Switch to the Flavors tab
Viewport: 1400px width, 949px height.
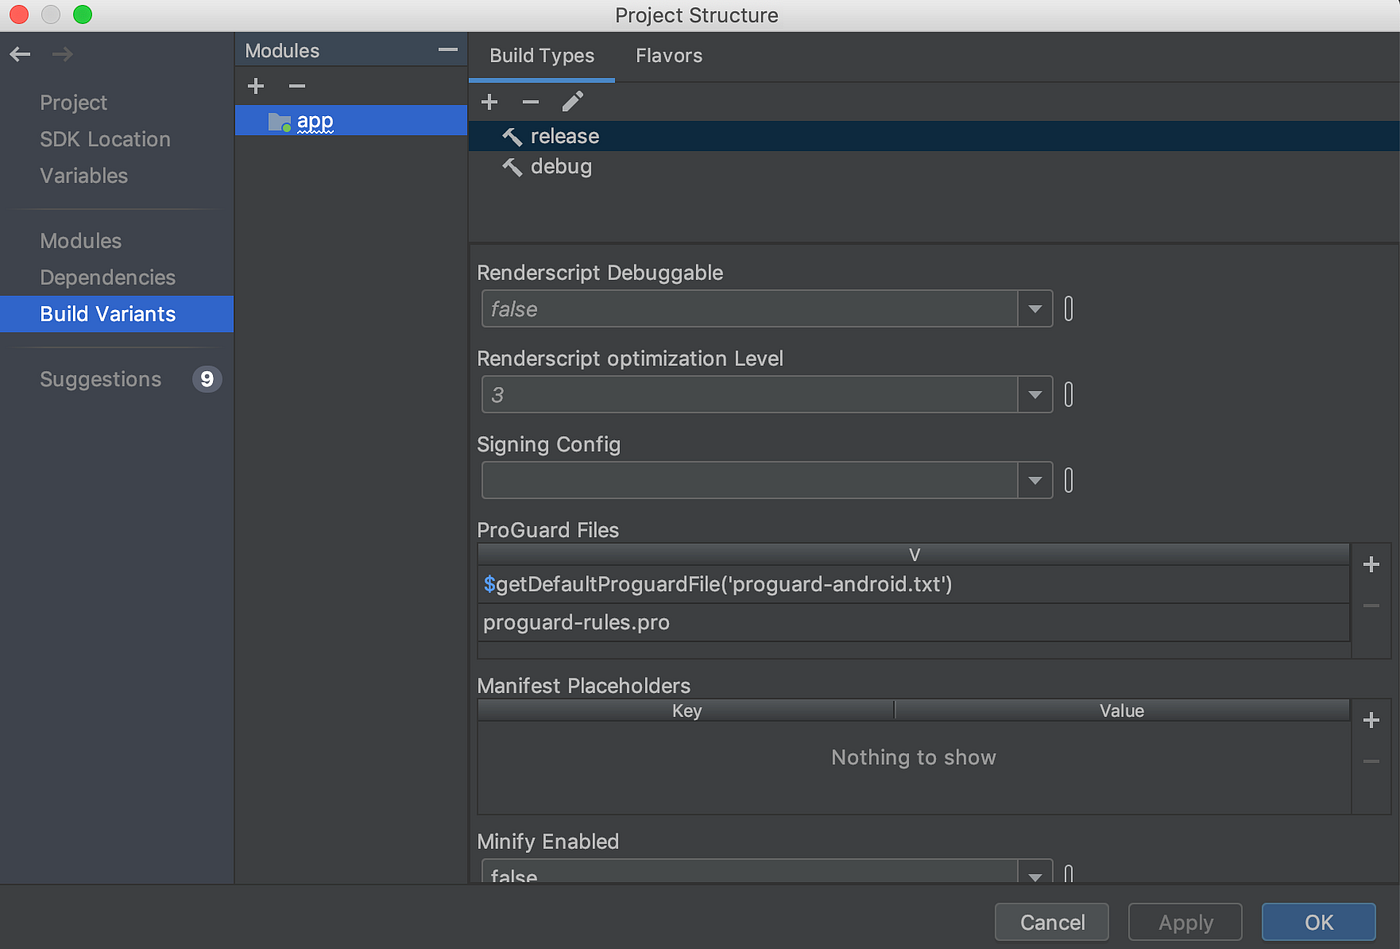(x=668, y=55)
